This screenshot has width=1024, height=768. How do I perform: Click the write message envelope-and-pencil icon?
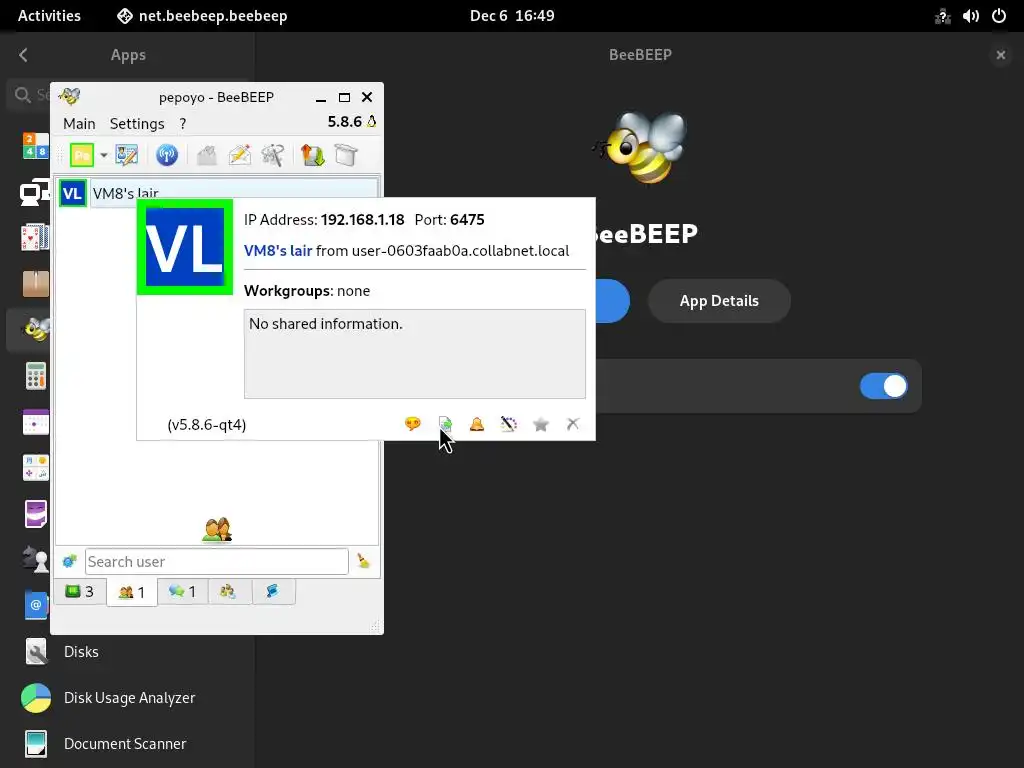(240, 155)
